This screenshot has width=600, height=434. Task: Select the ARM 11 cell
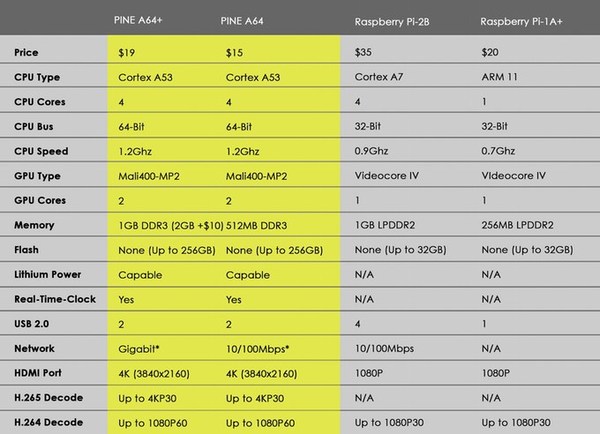tap(498, 76)
